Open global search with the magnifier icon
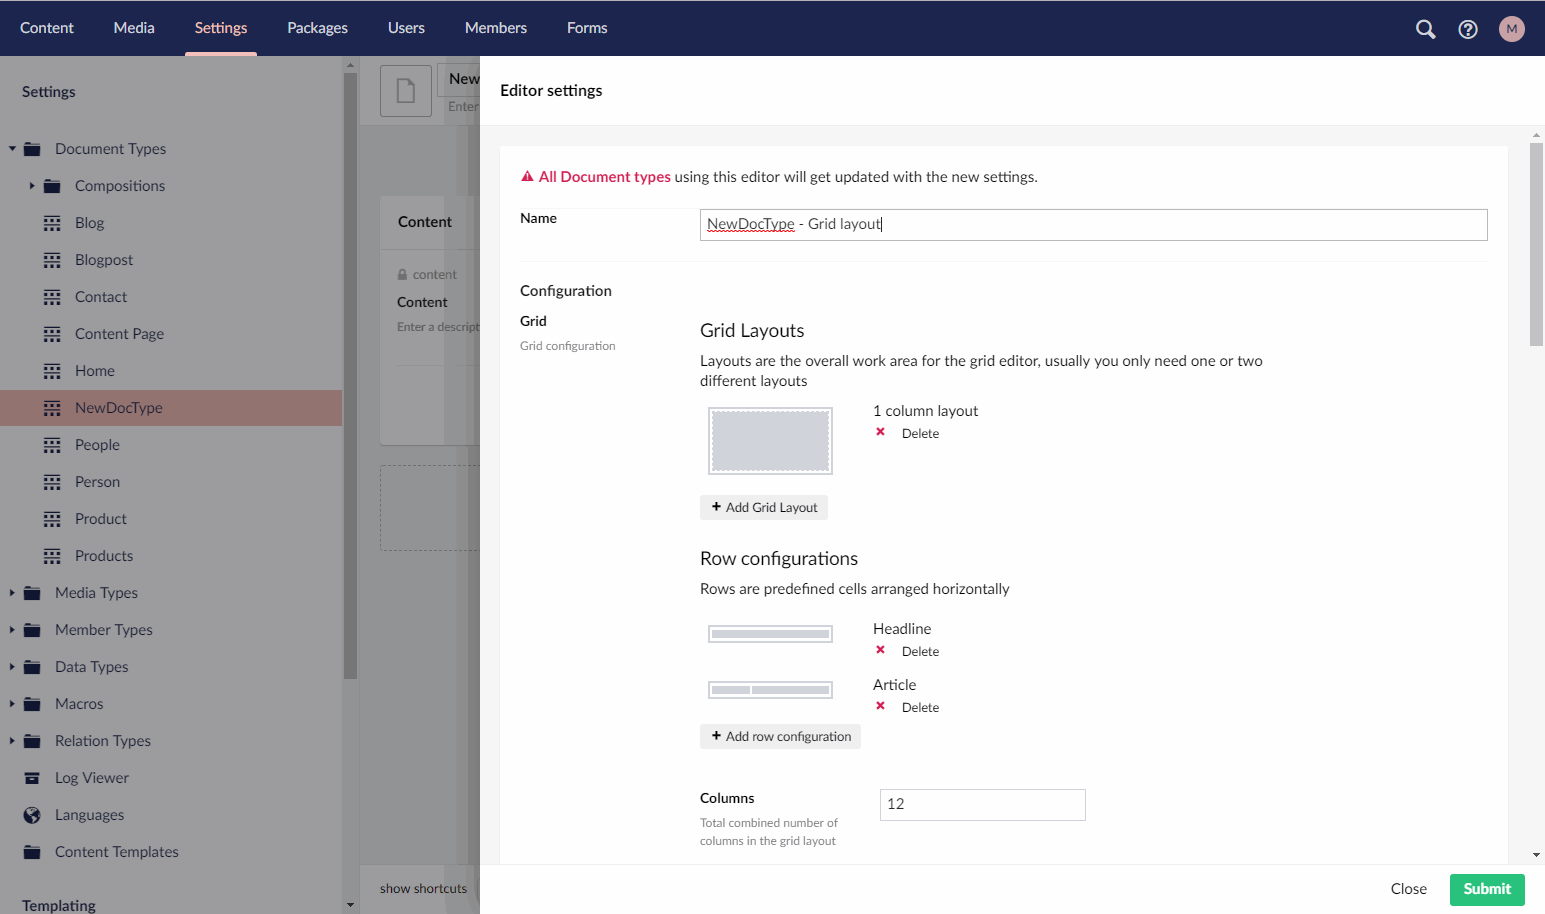This screenshot has width=1545, height=914. click(1425, 29)
